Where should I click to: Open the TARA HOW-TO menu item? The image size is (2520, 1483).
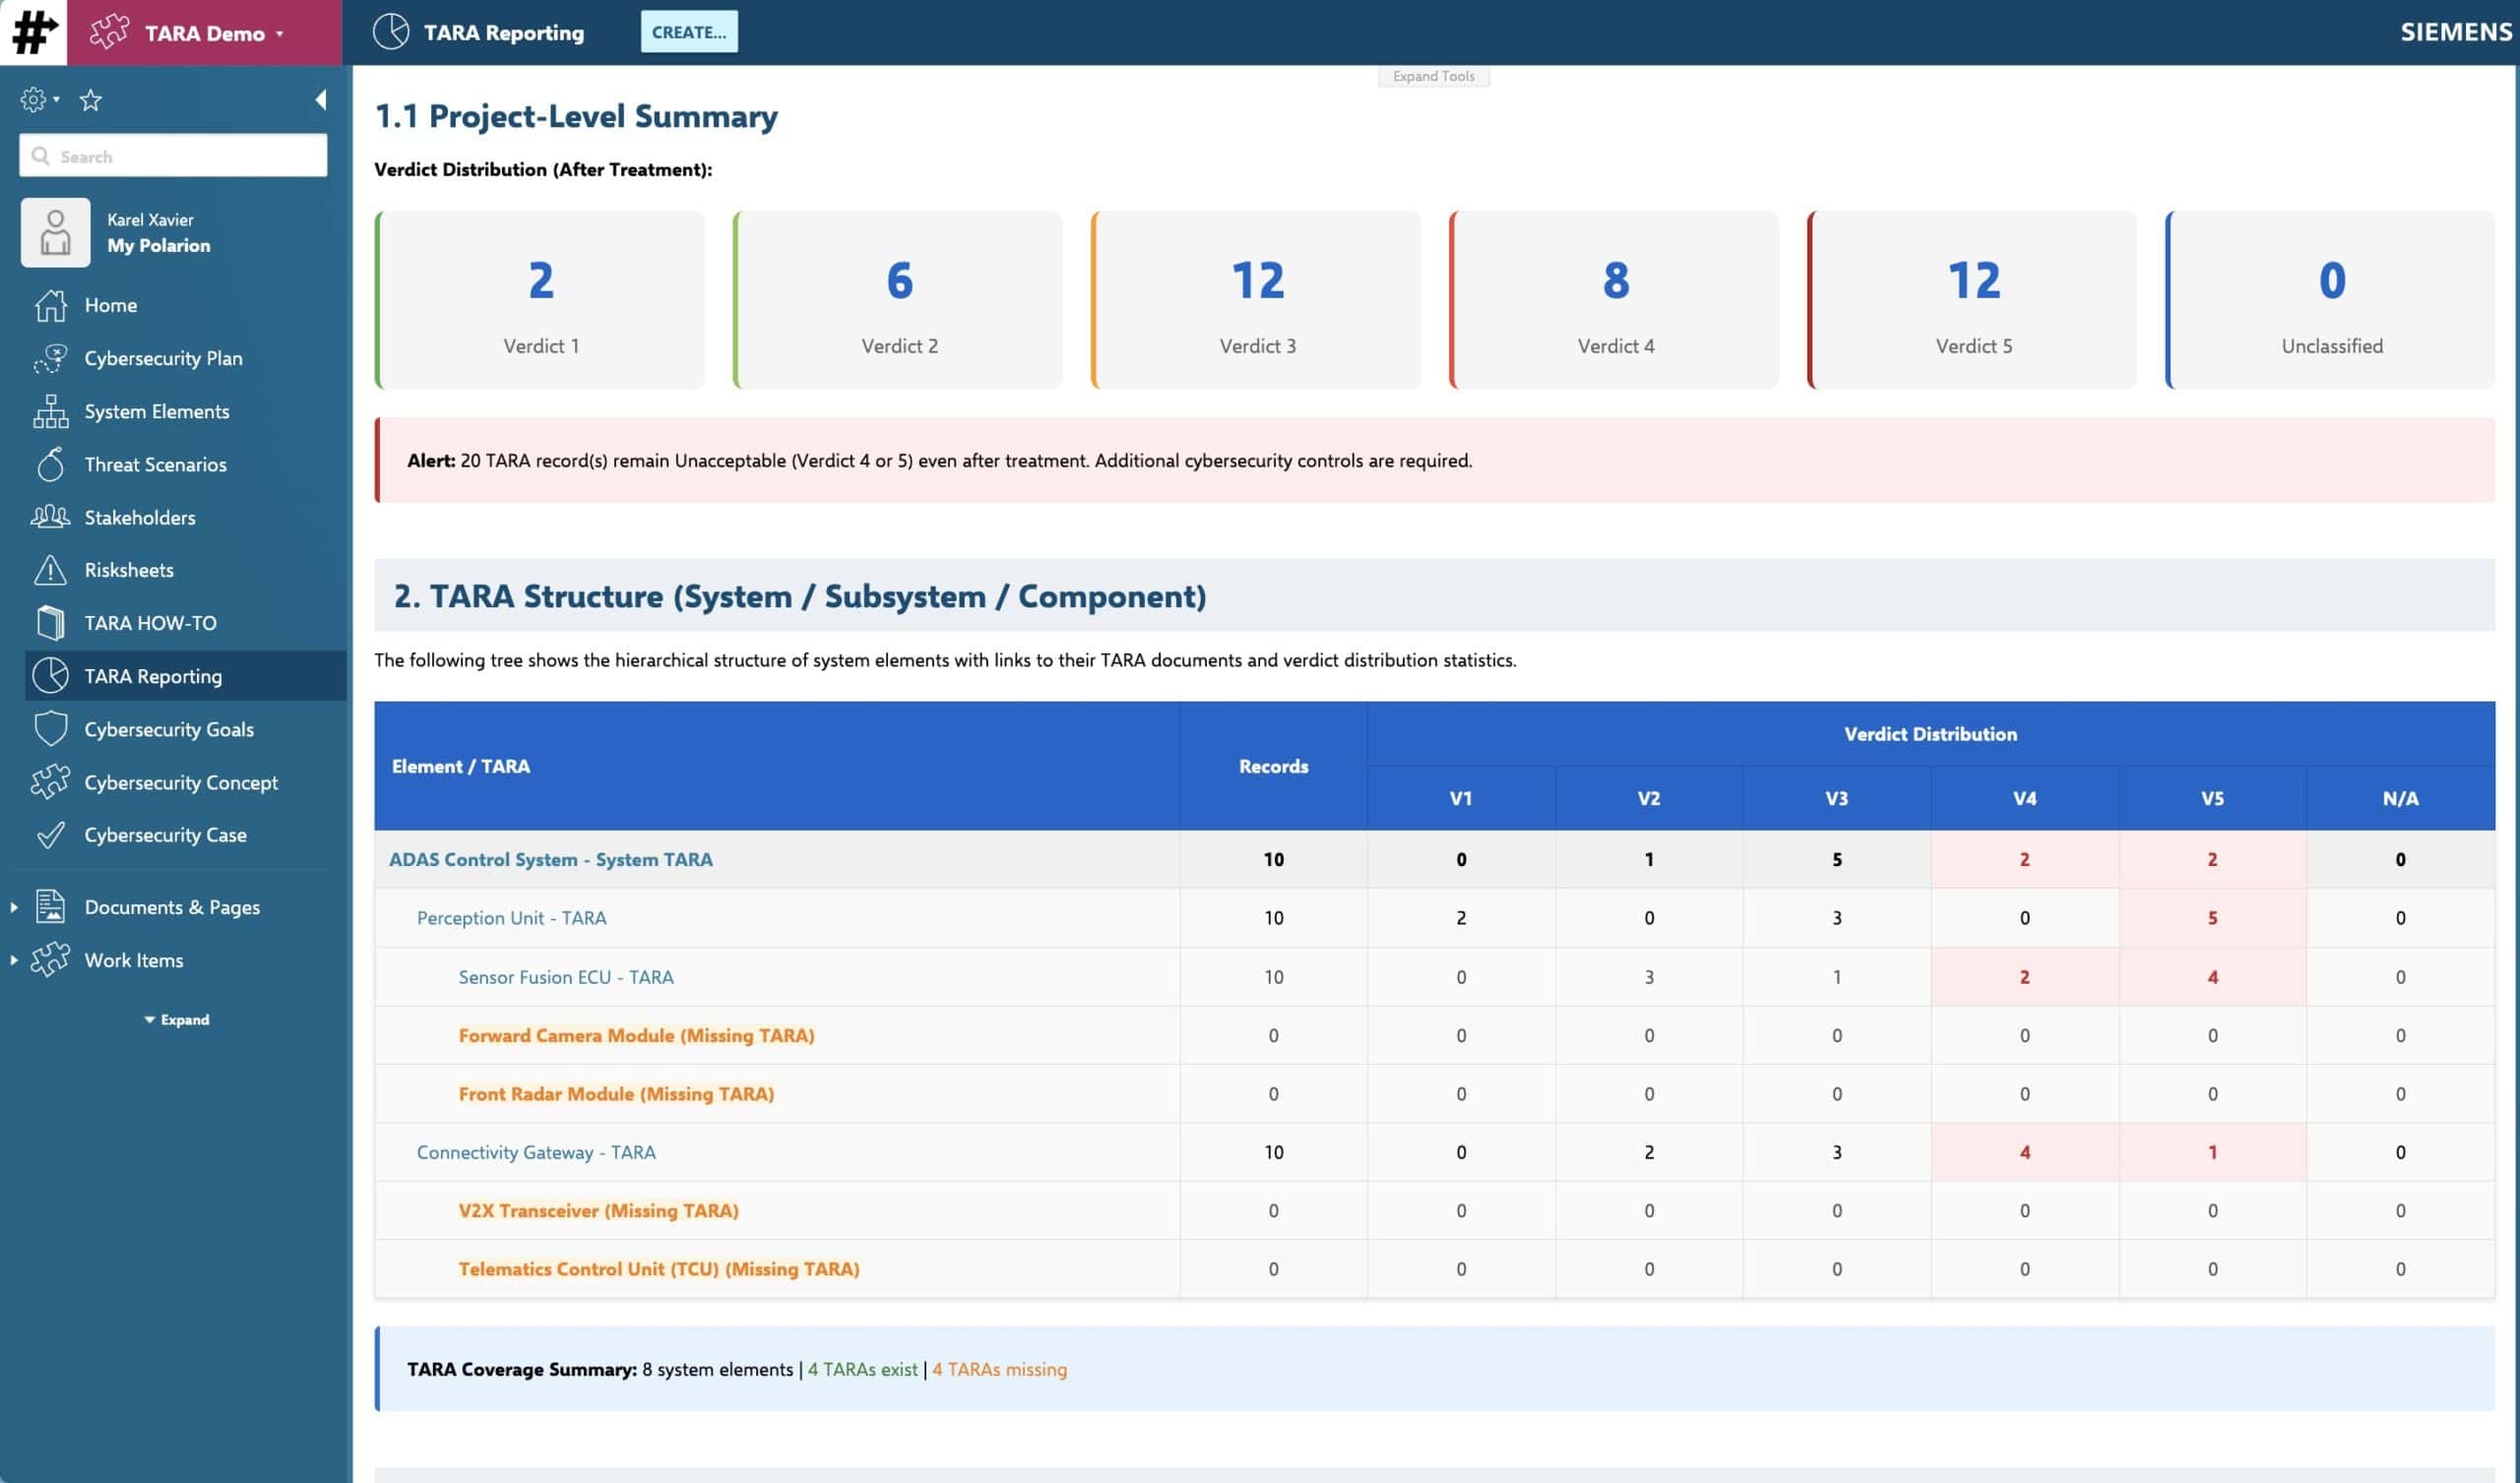(150, 623)
